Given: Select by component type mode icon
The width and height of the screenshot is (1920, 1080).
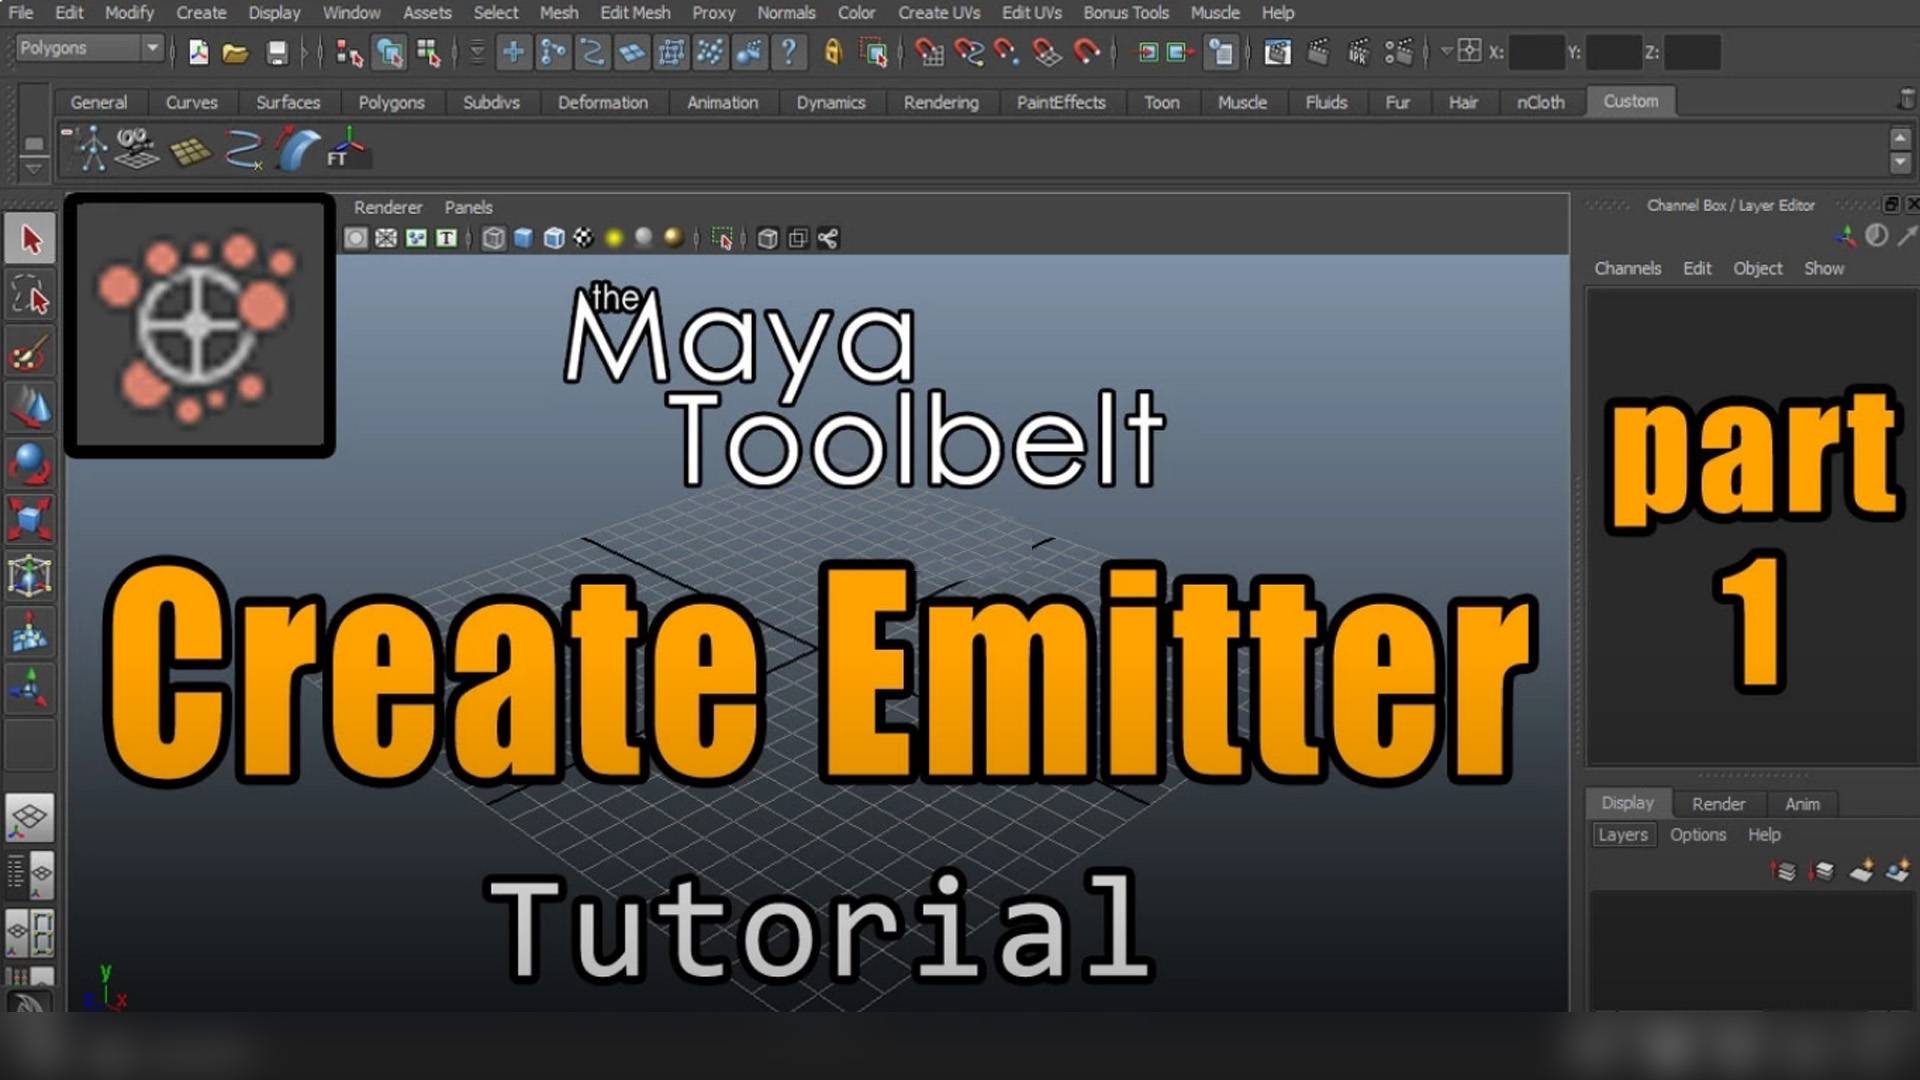Looking at the screenshot, I should pyautogui.click(x=429, y=52).
